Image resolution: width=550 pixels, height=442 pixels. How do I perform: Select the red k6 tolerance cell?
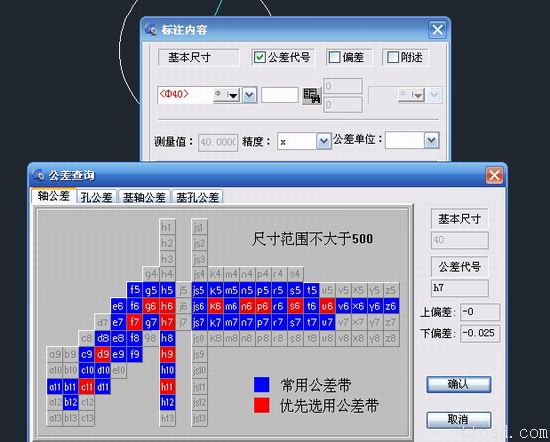pyautogui.click(x=215, y=306)
